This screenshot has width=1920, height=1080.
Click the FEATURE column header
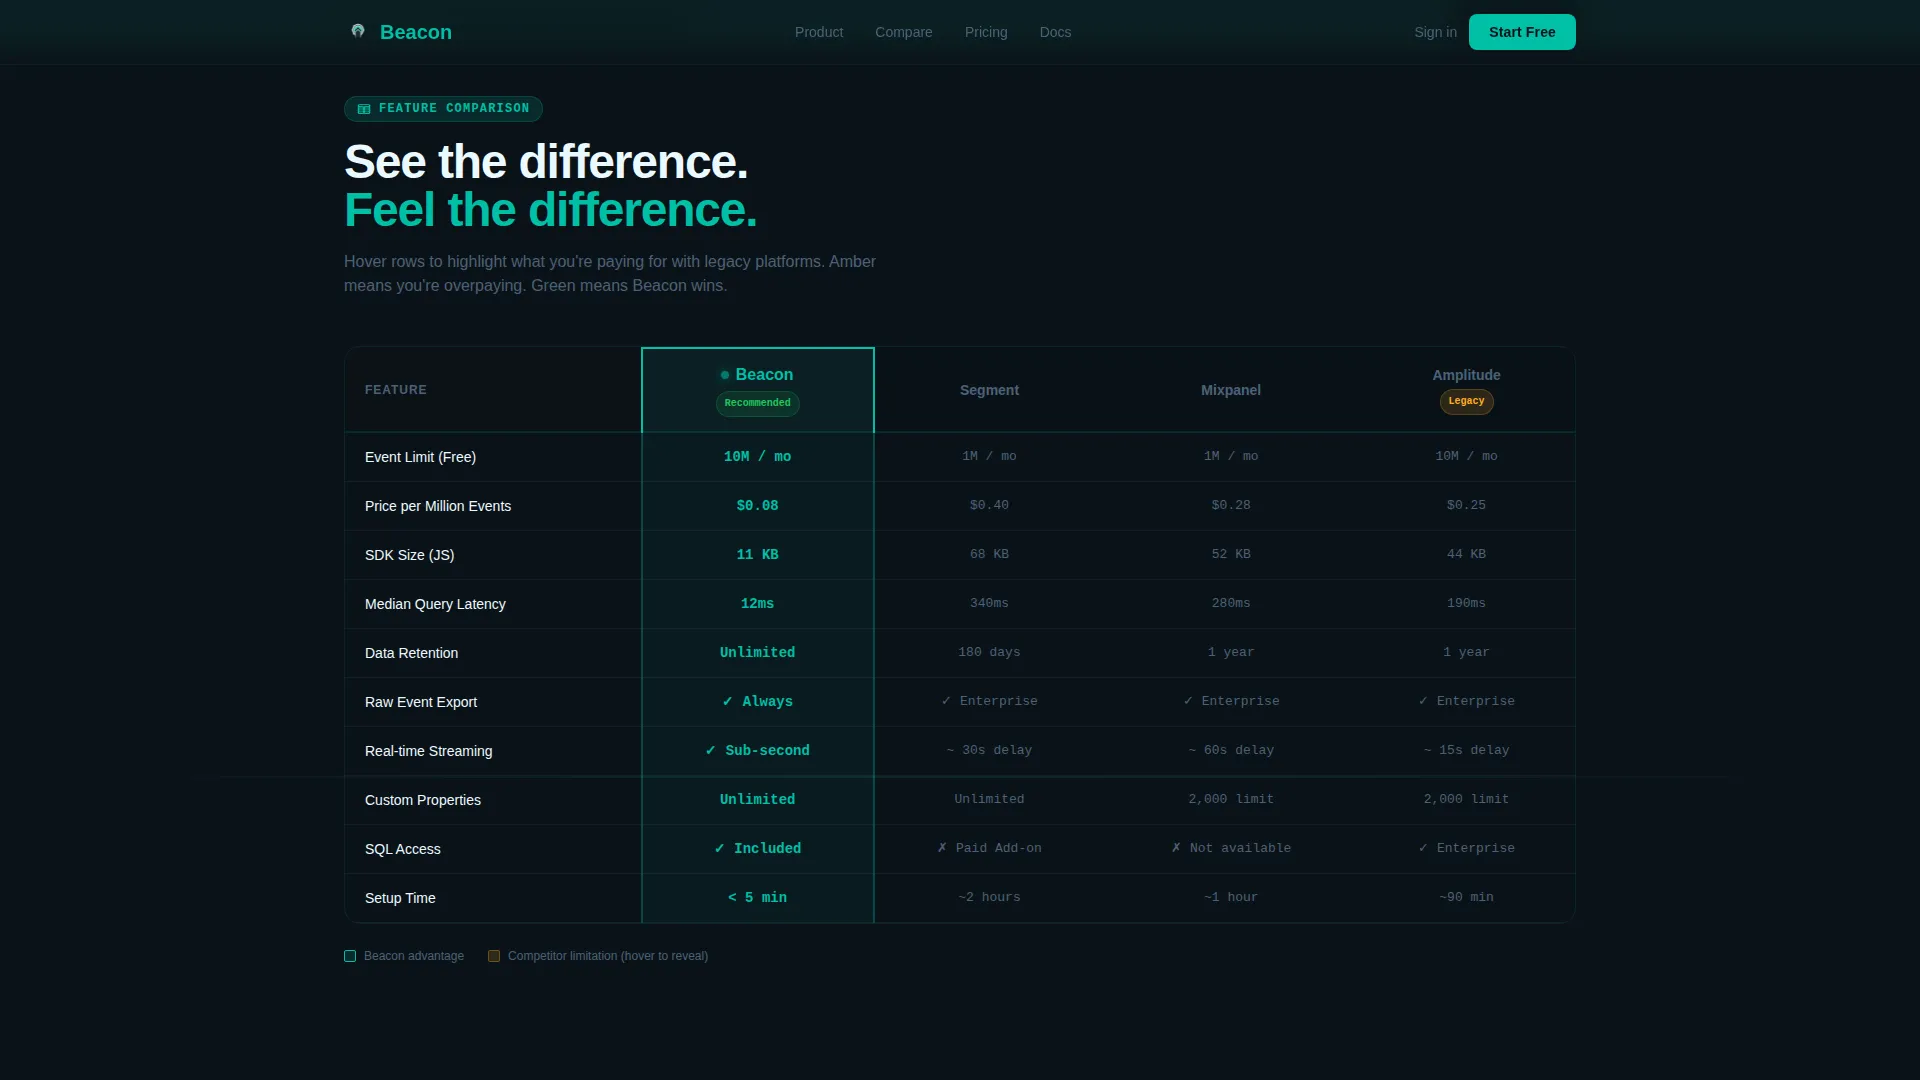[x=396, y=390]
